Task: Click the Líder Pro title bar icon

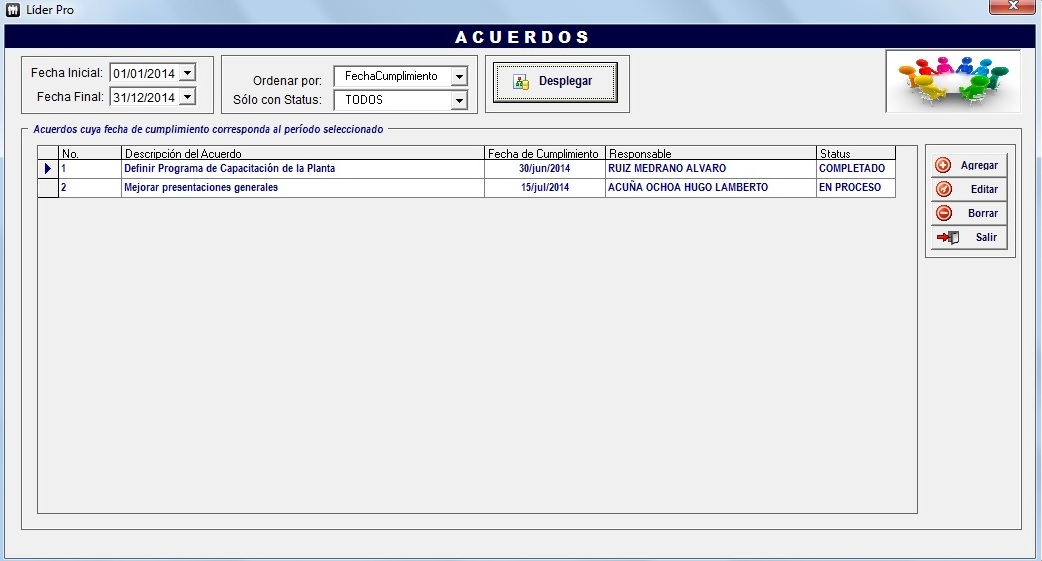Action: [x=13, y=9]
